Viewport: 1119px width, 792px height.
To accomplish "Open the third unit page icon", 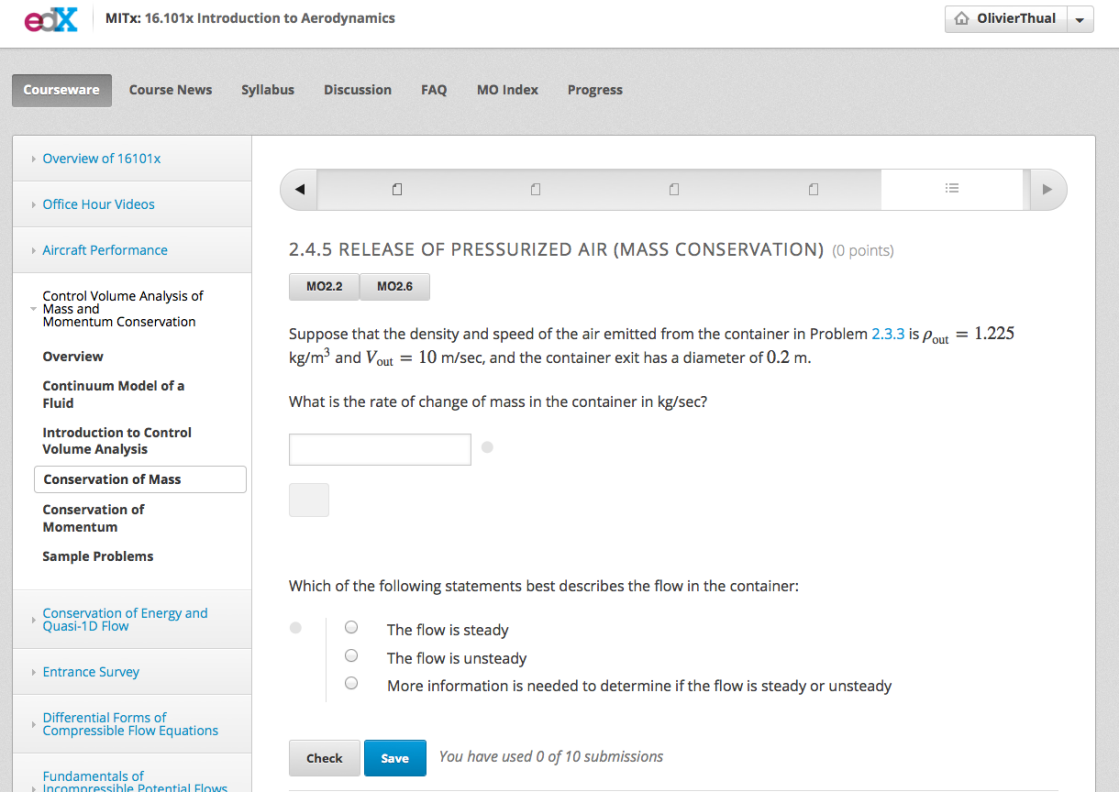I will click(x=674, y=189).
